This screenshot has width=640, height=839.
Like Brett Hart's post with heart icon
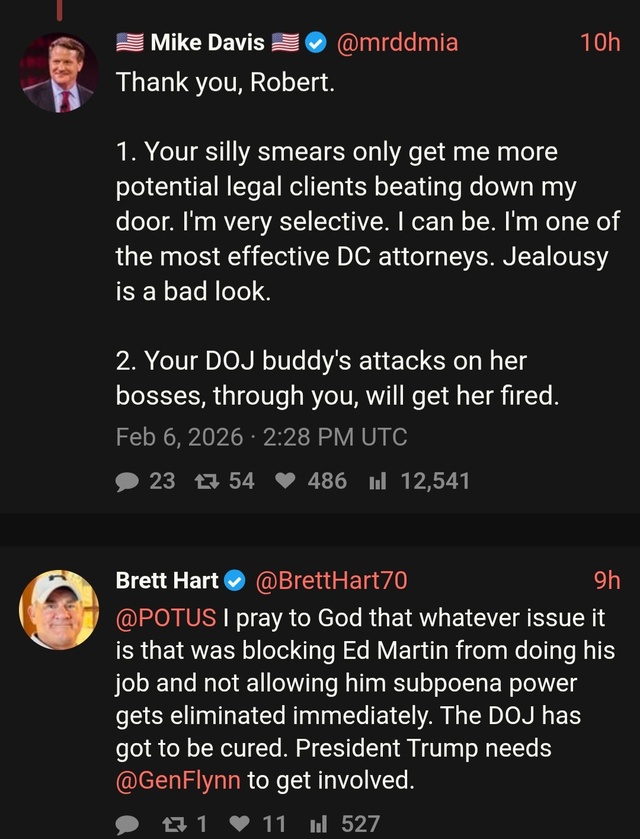pos(241,824)
